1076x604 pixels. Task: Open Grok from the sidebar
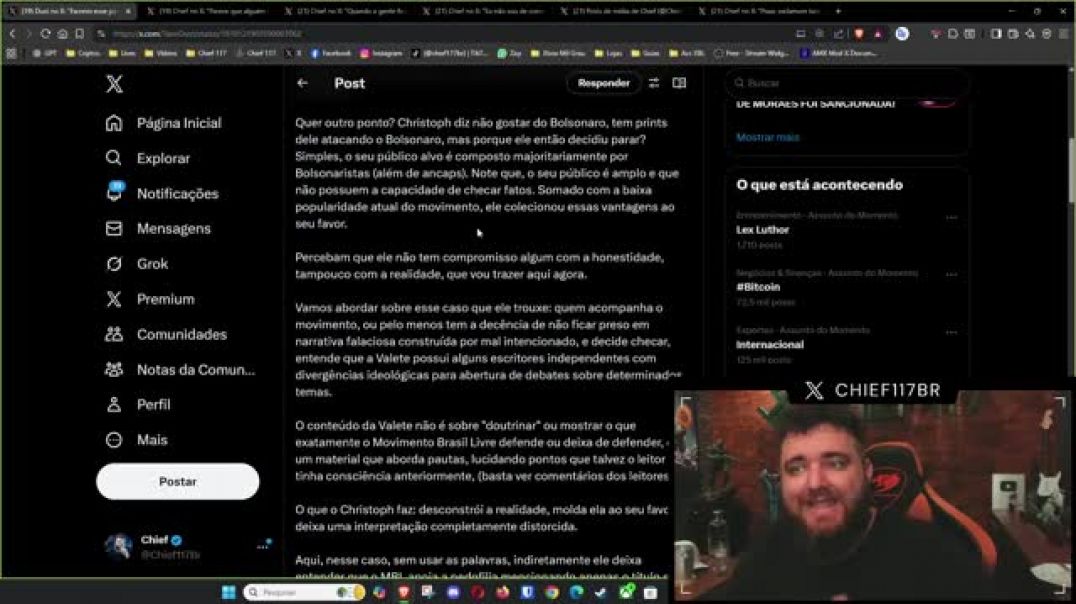click(x=115, y=264)
